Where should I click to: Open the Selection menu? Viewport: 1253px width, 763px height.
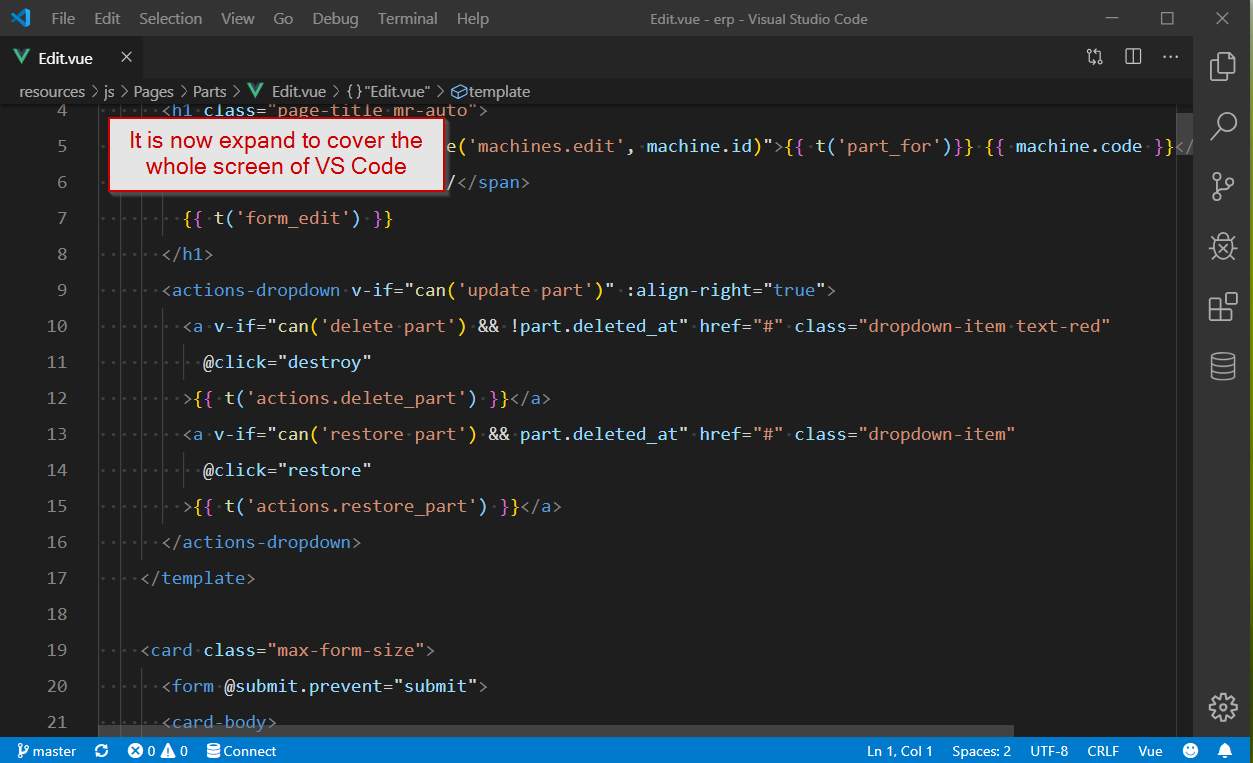point(171,18)
